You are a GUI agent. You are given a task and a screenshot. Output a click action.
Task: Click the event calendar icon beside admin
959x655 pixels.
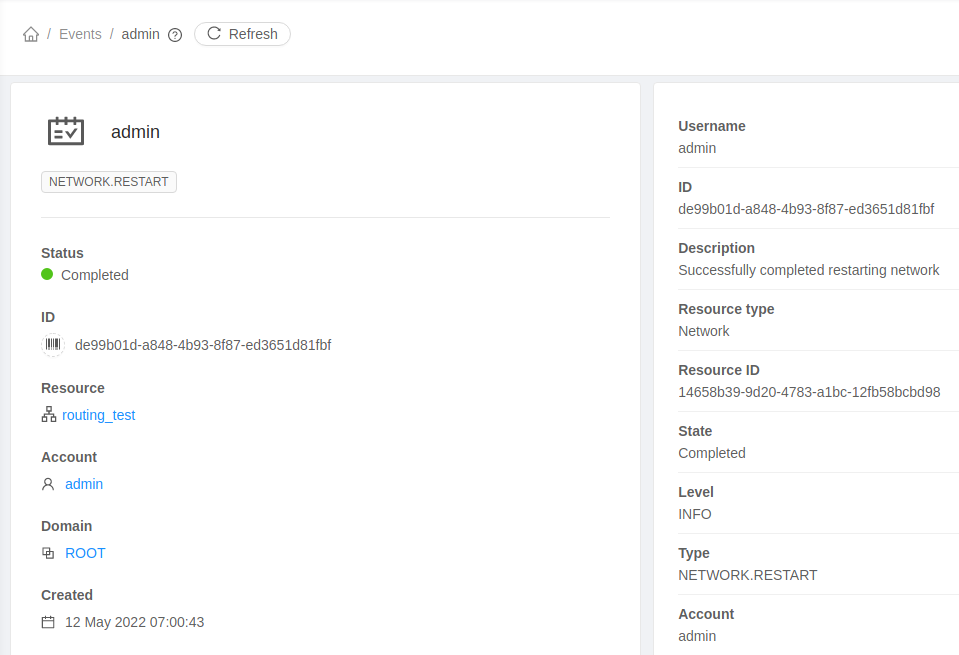(66, 131)
